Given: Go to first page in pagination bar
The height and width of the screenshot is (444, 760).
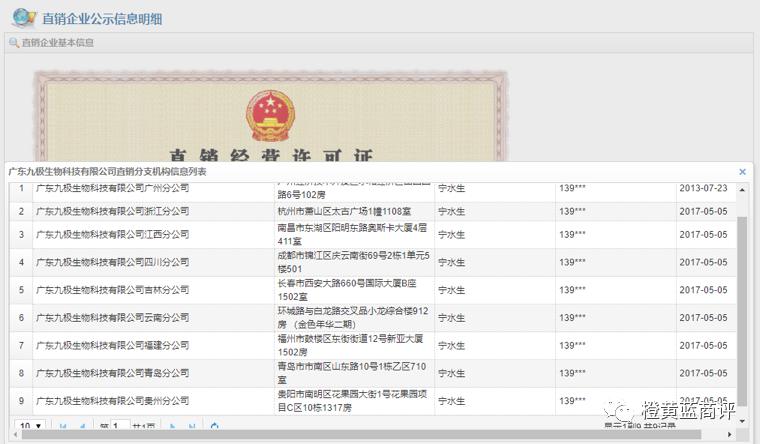Looking at the screenshot, I should point(63,428).
